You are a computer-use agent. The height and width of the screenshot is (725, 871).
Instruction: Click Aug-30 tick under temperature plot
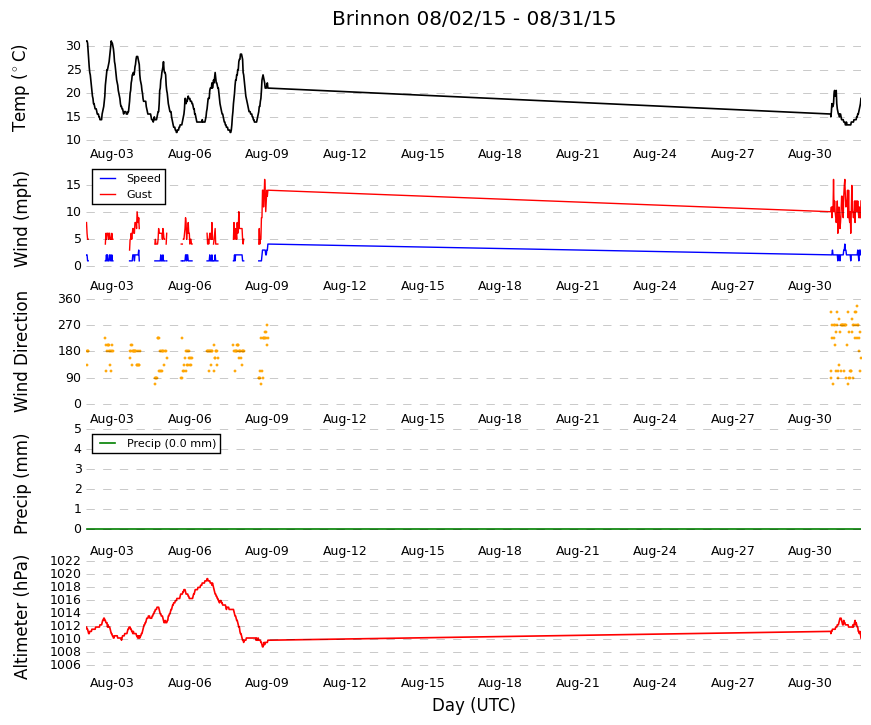810,154
